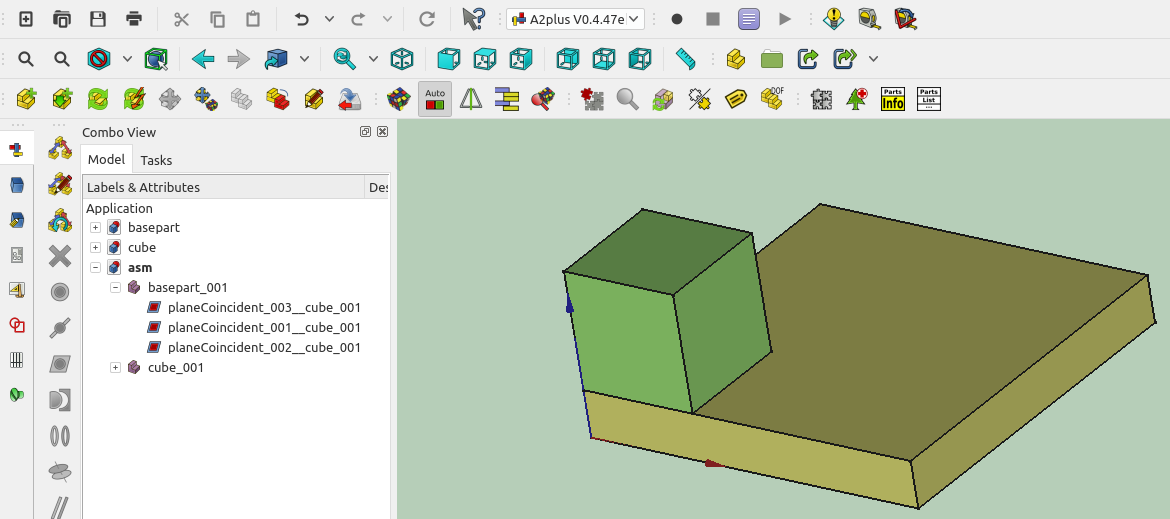Image resolution: width=1170 pixels, height=519 pixels.
Task: Open the Parts List tool
Action: click(929, 99)
